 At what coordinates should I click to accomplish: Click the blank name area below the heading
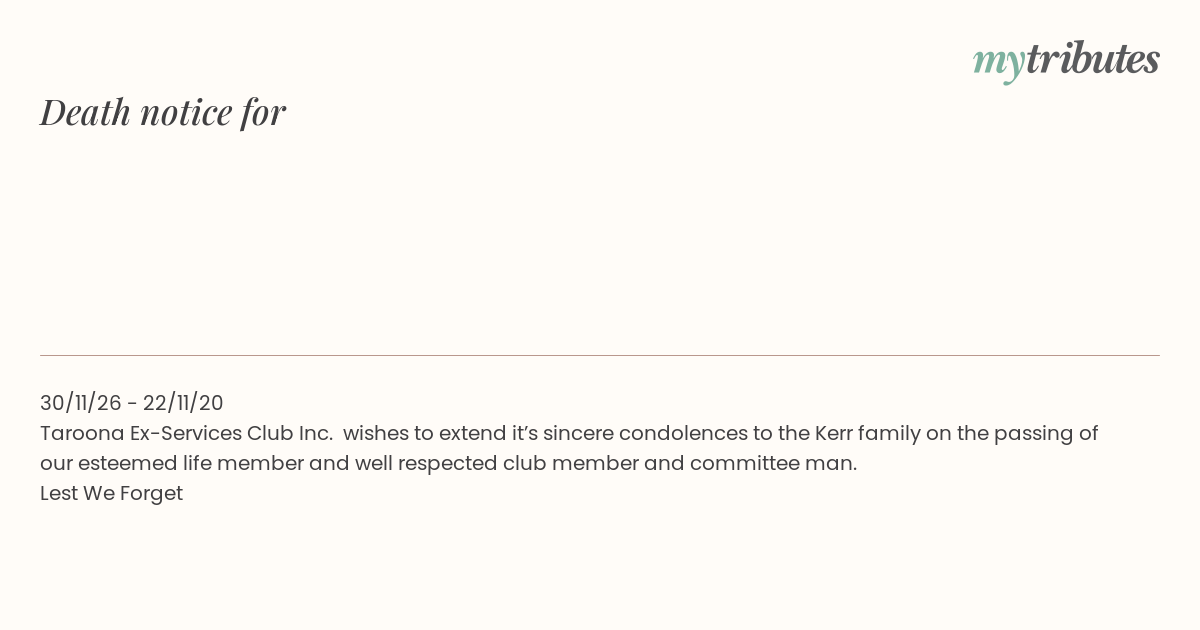(600, 240)
